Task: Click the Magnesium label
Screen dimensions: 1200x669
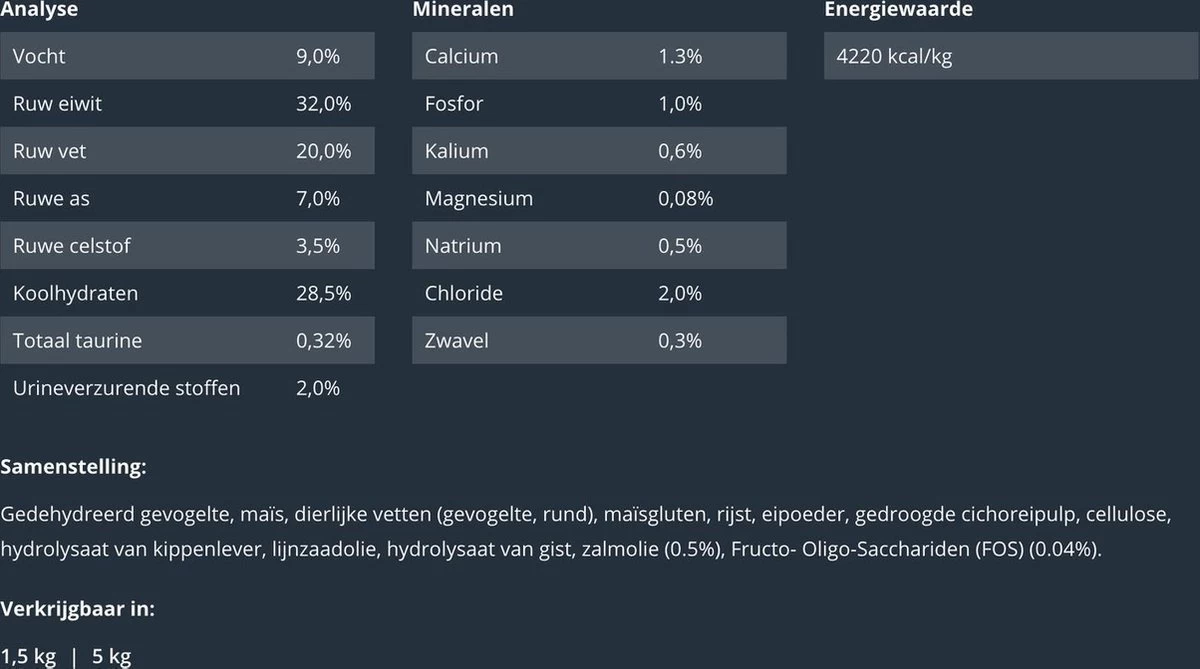Action: pyautogui.click(x=478, y=199)
